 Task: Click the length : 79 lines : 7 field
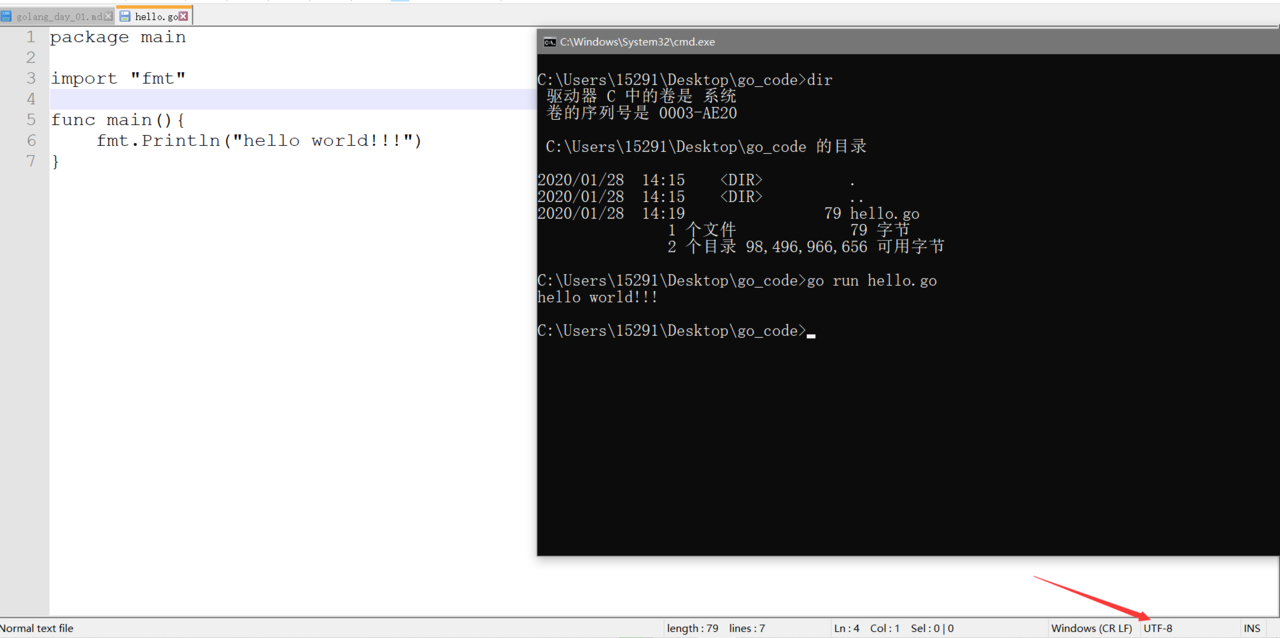point(715,628)
